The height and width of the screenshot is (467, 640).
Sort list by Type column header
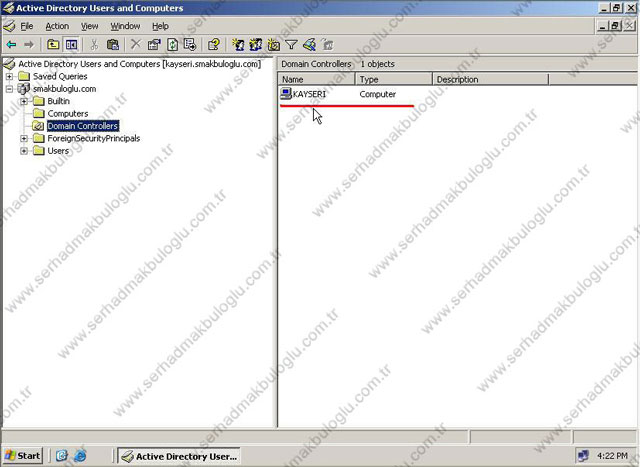click(x=393, y=79)
